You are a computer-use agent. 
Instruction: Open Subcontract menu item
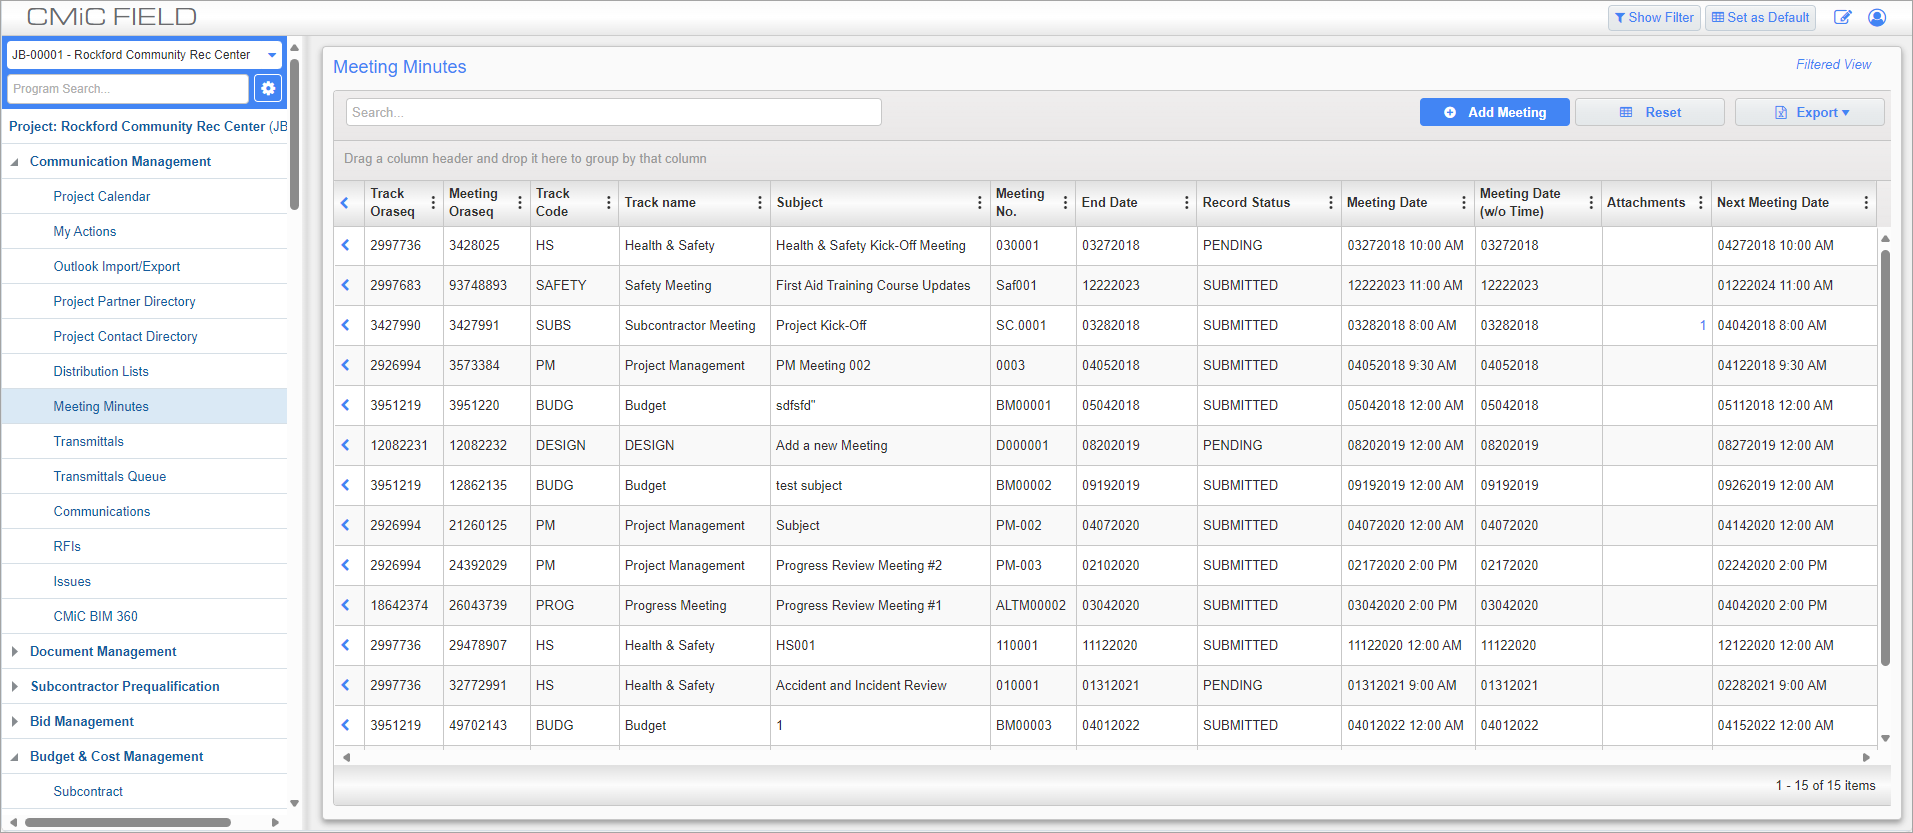coord(88,791)
